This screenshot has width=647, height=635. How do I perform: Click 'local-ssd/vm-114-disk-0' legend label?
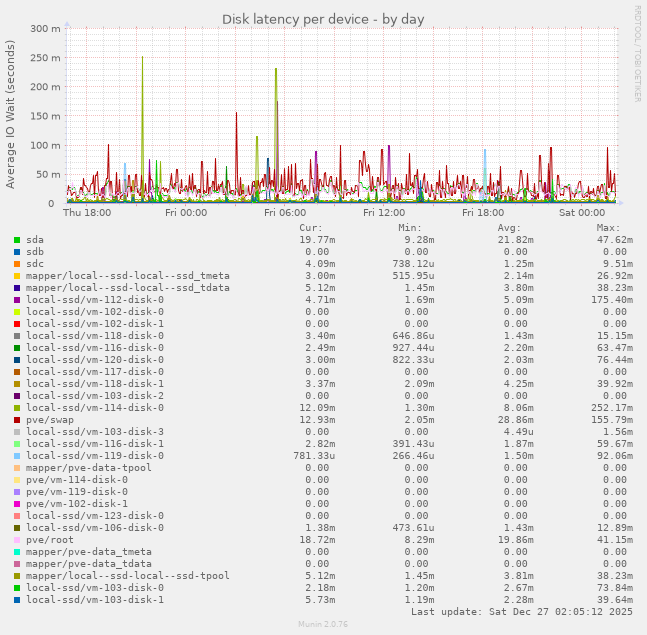coord(95,408)
